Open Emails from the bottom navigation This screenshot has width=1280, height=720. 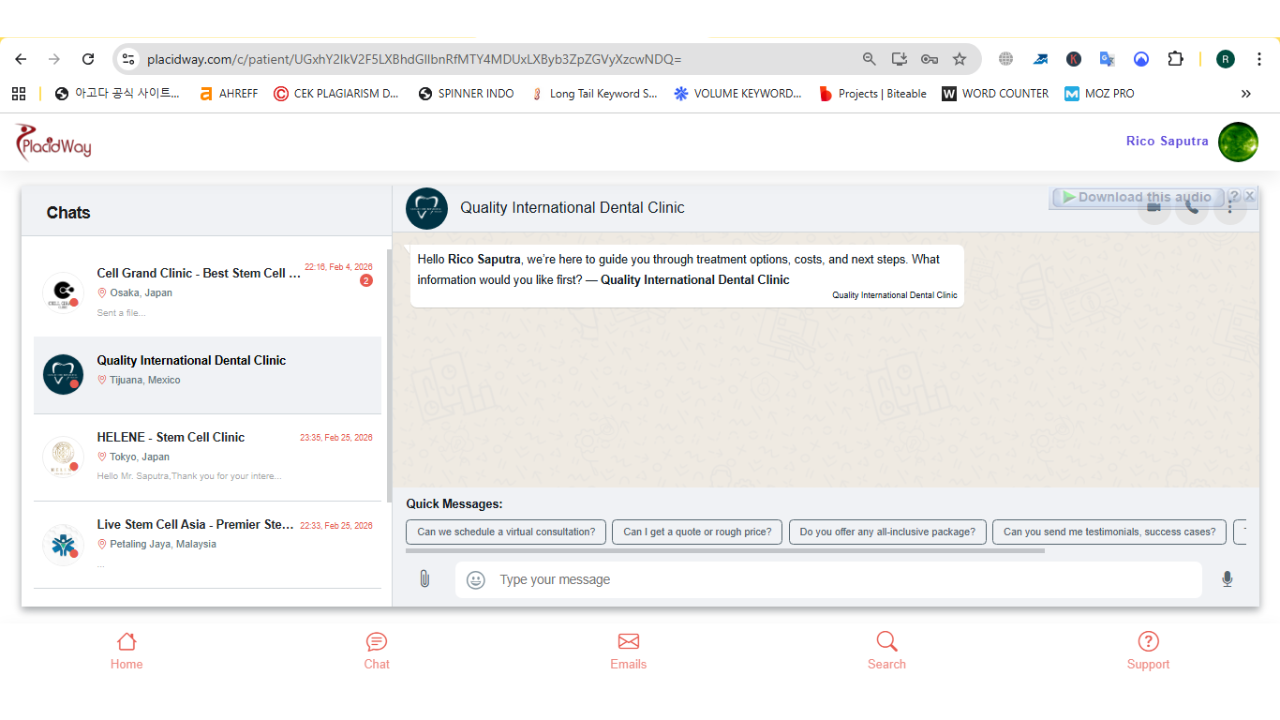pyautogui.click(x=628, y=650)
